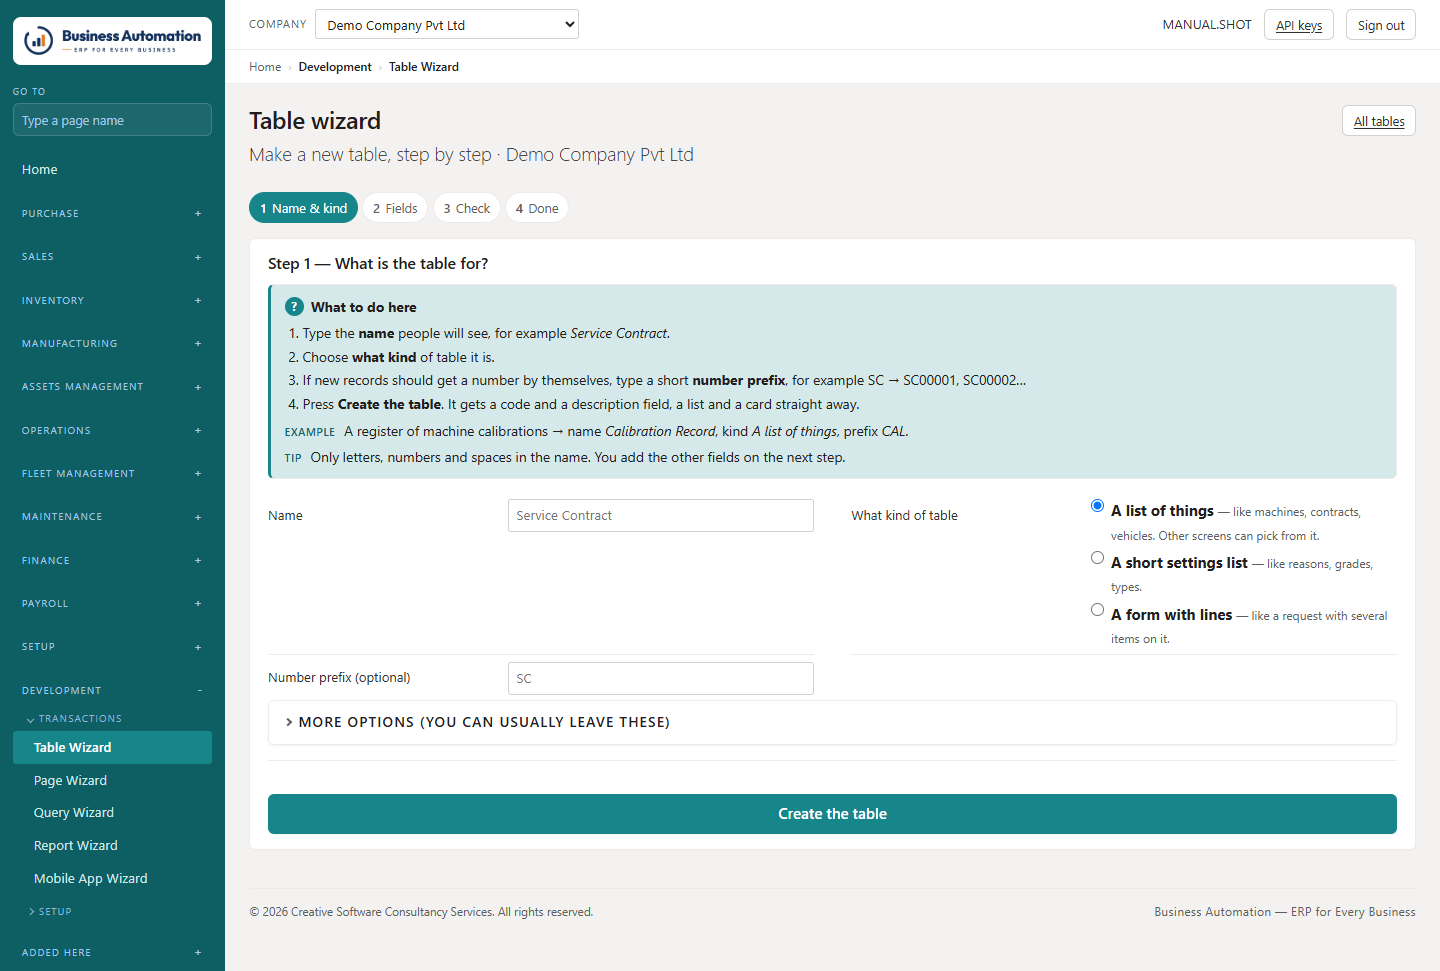Click Development in the breadcrumb
The image size is (1440, 971).
tap(335, 67)
